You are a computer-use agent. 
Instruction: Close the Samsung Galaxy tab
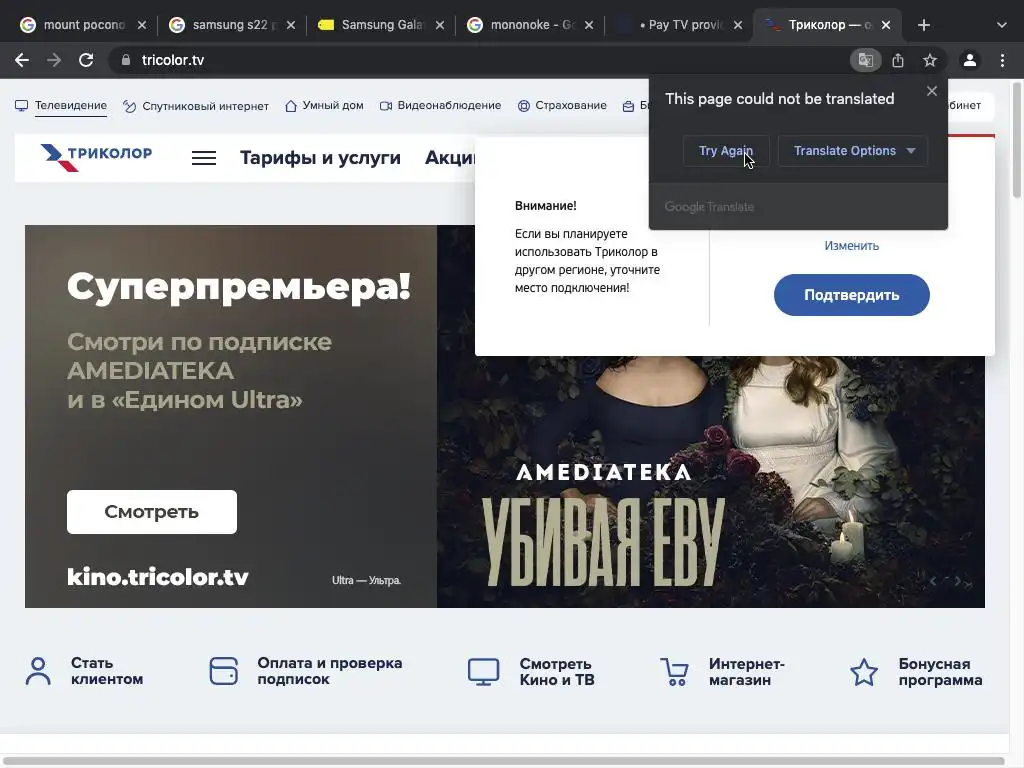[x=440, y=25]
